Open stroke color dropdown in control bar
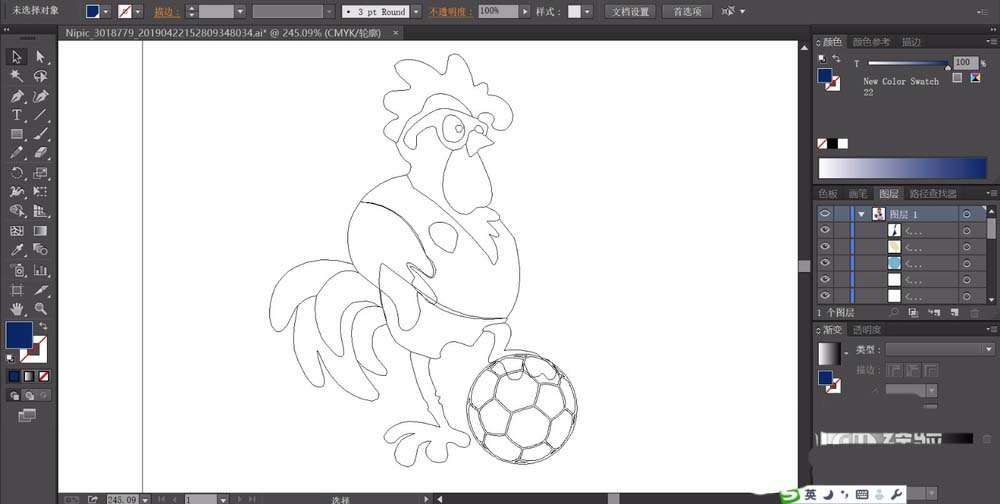1000x504 pixels. pyautogui.click(x=138, y=11)
